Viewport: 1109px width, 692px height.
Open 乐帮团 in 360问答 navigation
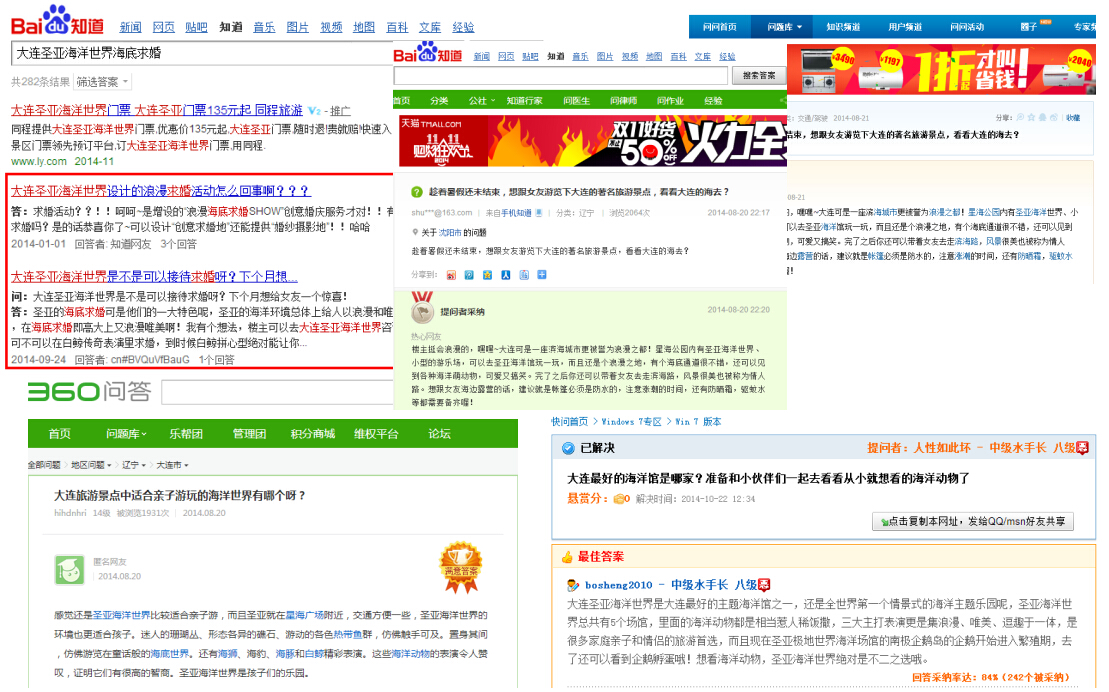point(186,434)
